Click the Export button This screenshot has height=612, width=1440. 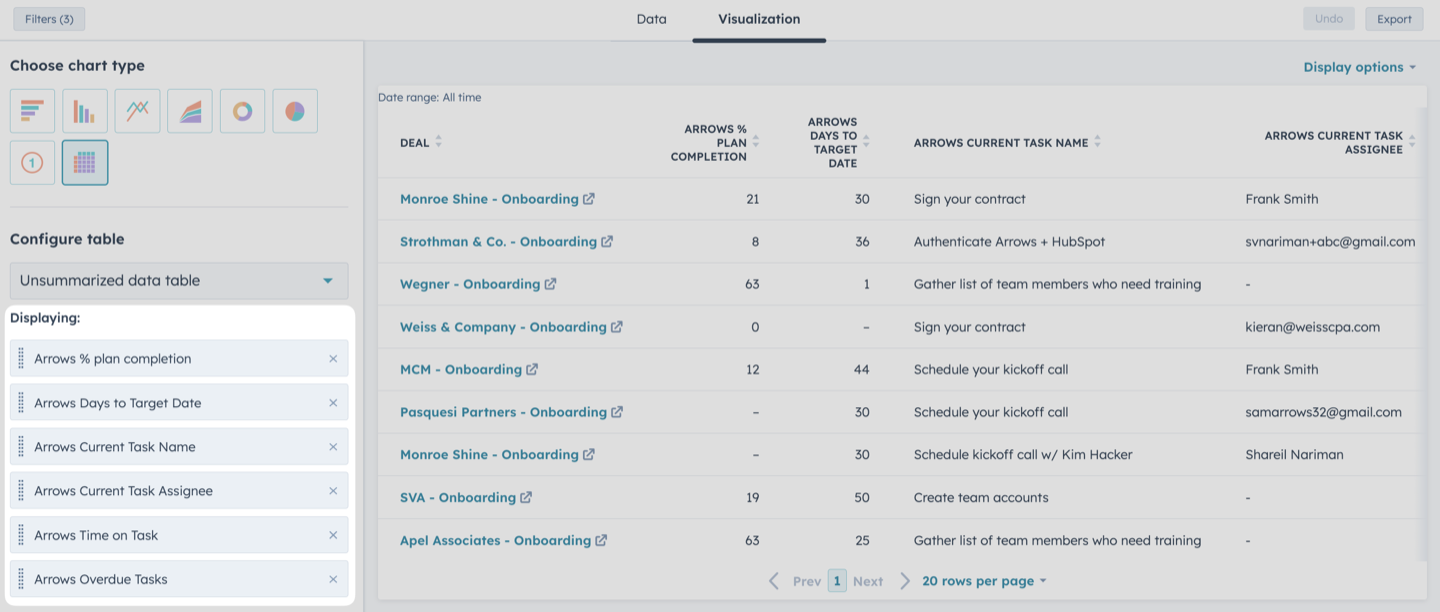1394,19
